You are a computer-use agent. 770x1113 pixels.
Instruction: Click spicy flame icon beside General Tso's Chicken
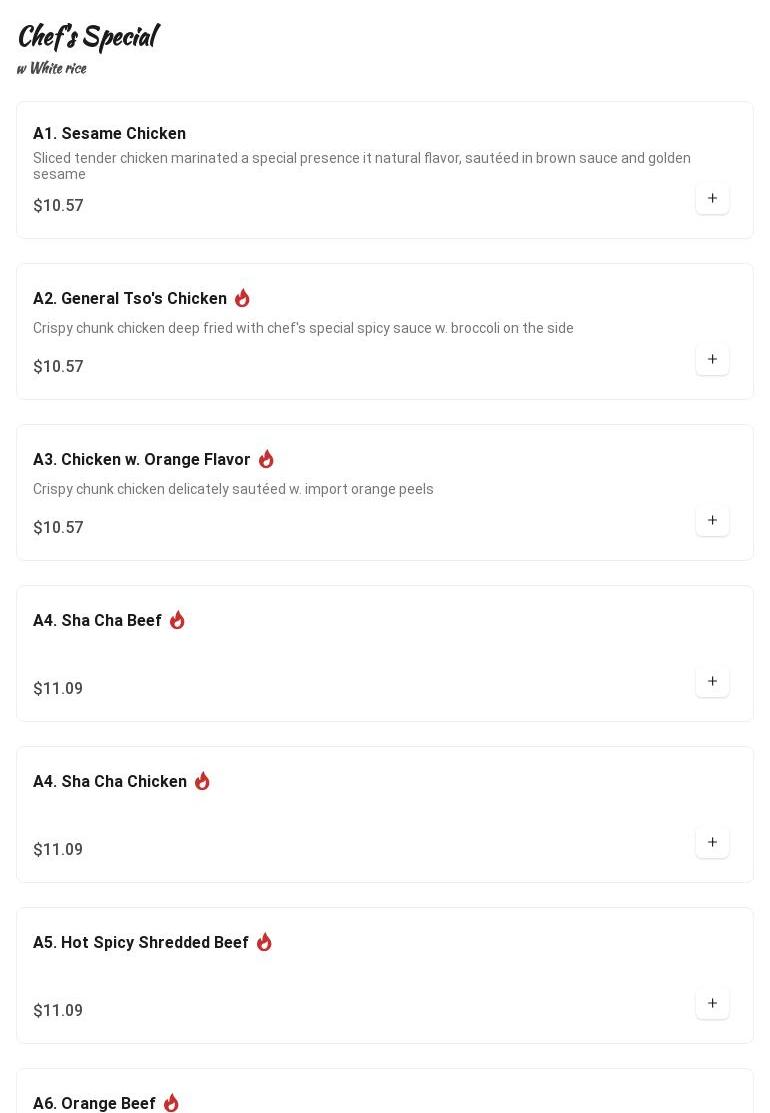pos(242,298)
